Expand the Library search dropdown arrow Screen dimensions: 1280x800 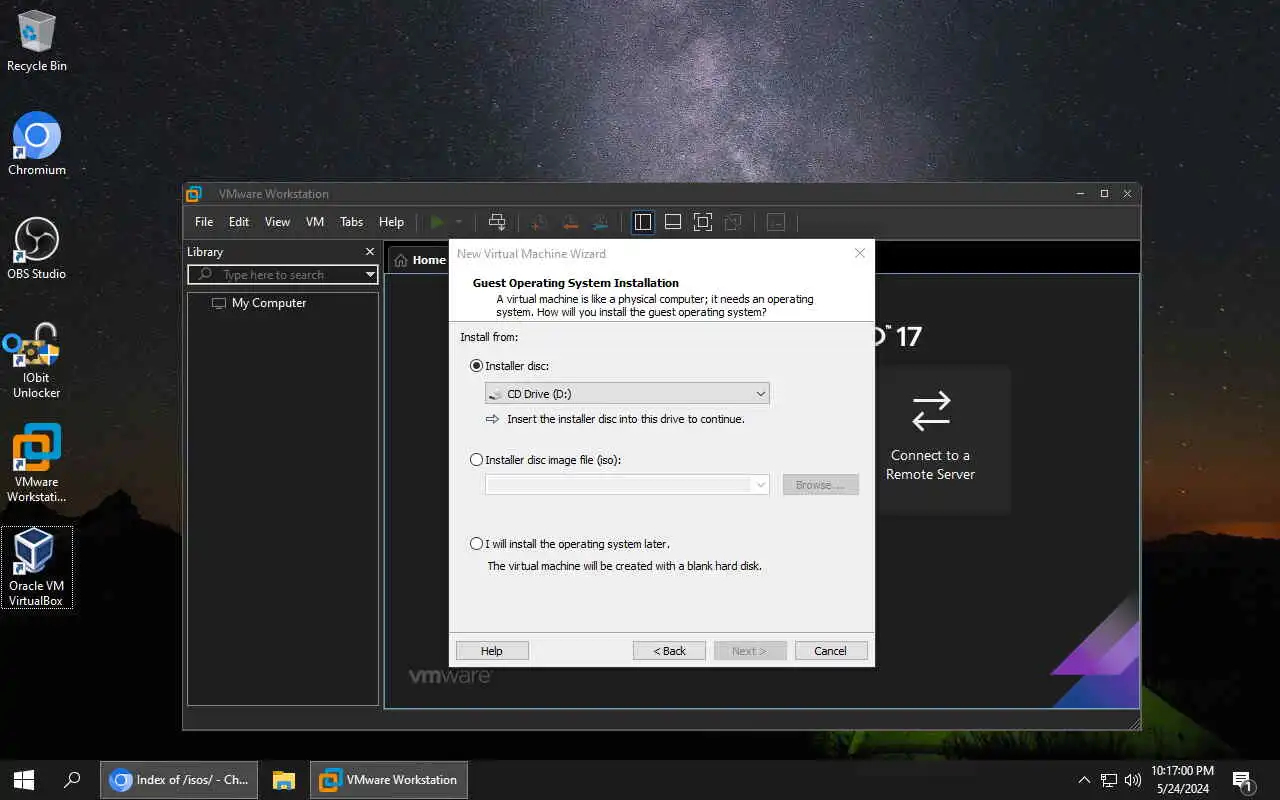pos(370,275)
